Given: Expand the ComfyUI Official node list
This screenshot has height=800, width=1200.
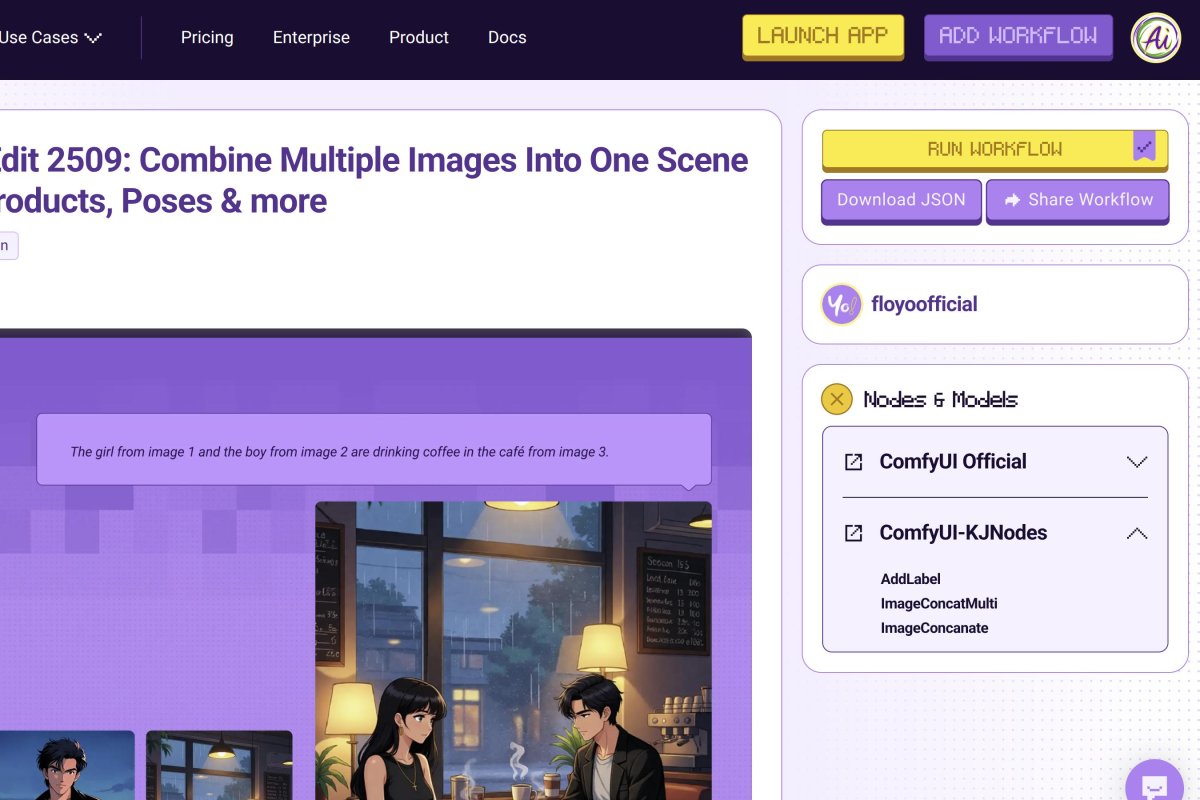Looking at the screenshot, I should (x=1137, y=462).
